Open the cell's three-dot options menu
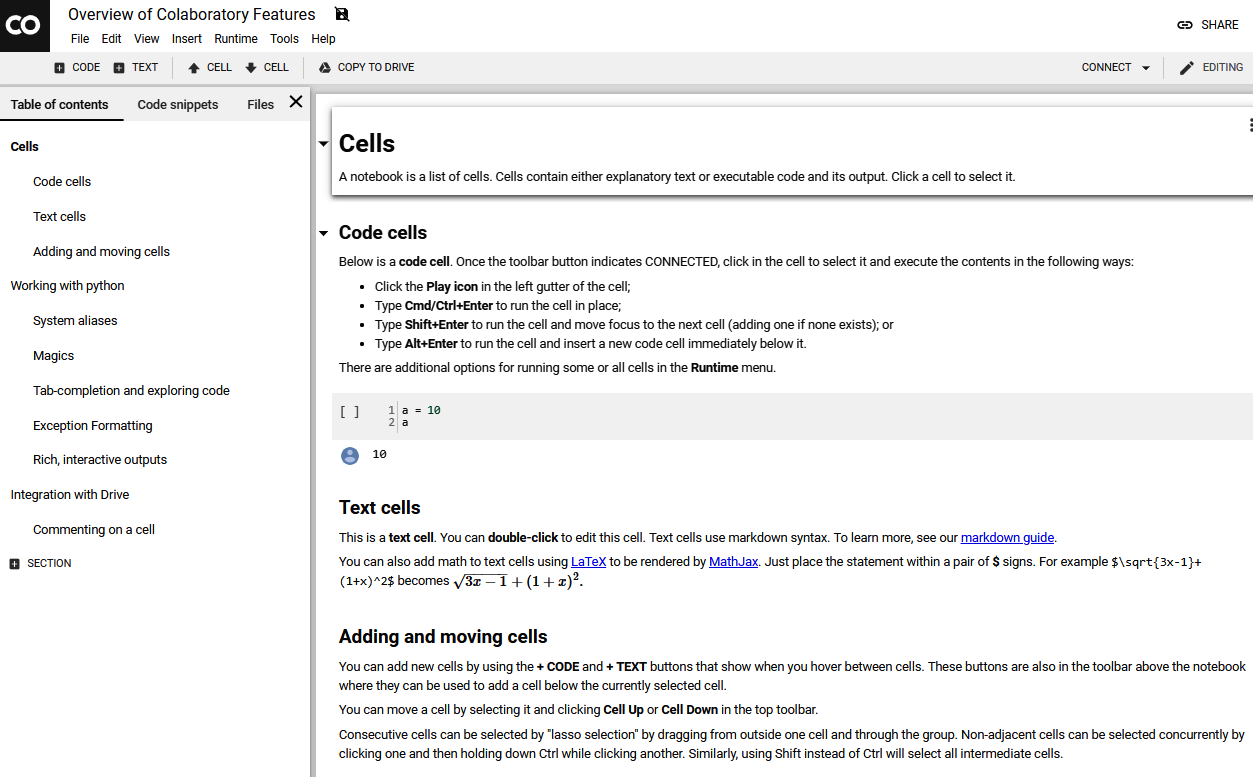This screenshot has height=777, width=1253. (x=1250, y=125)
